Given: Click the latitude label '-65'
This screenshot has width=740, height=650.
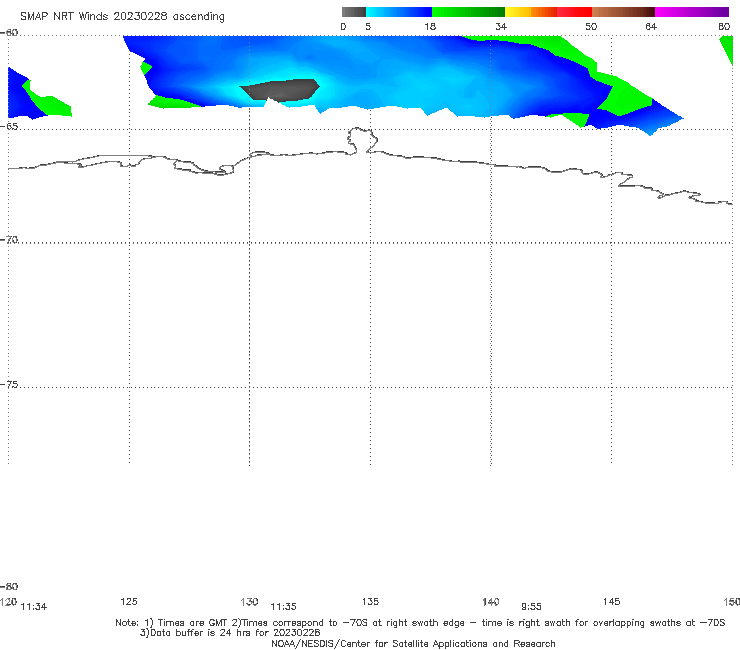Looking at the screenshot, I should point(9,127).
